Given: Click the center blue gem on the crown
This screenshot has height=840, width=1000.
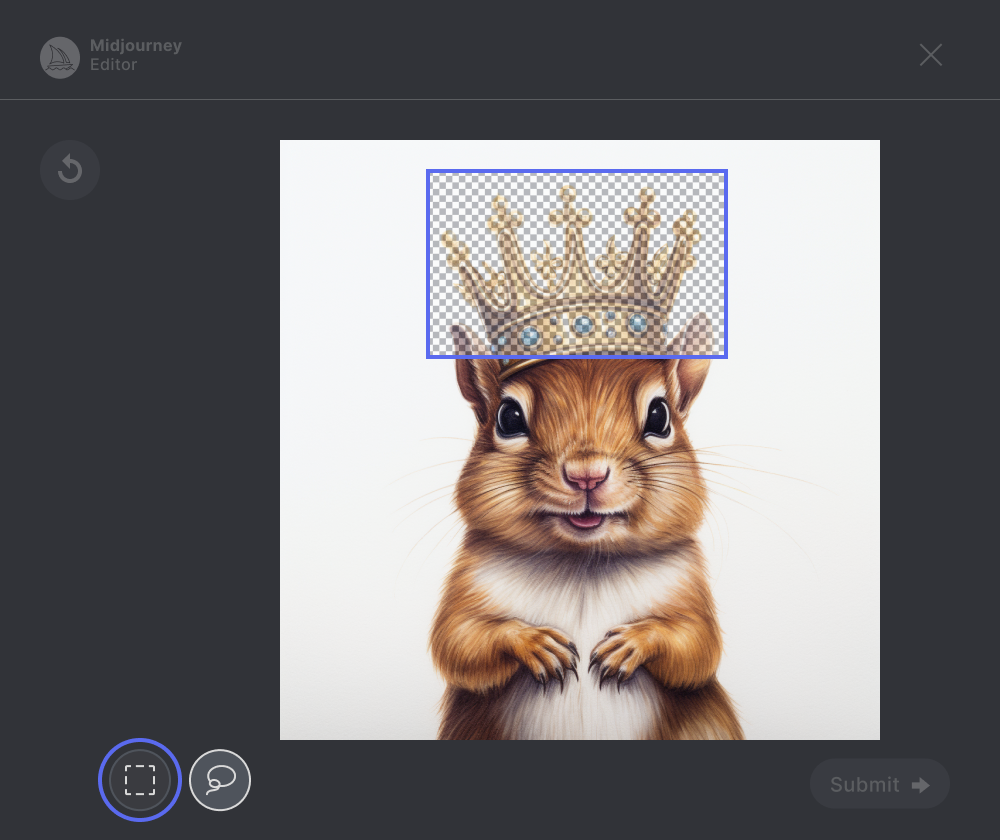Looking at the screenshot, I should click(x=583, y=325).
